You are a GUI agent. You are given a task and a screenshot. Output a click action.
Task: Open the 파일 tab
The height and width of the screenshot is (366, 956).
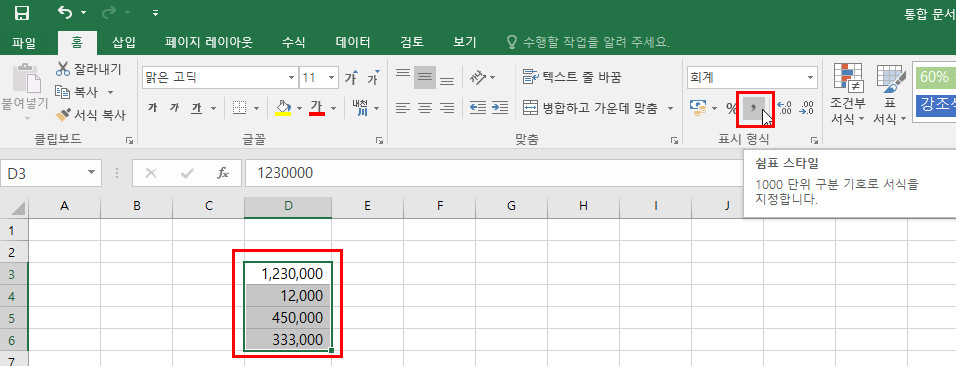24,42
